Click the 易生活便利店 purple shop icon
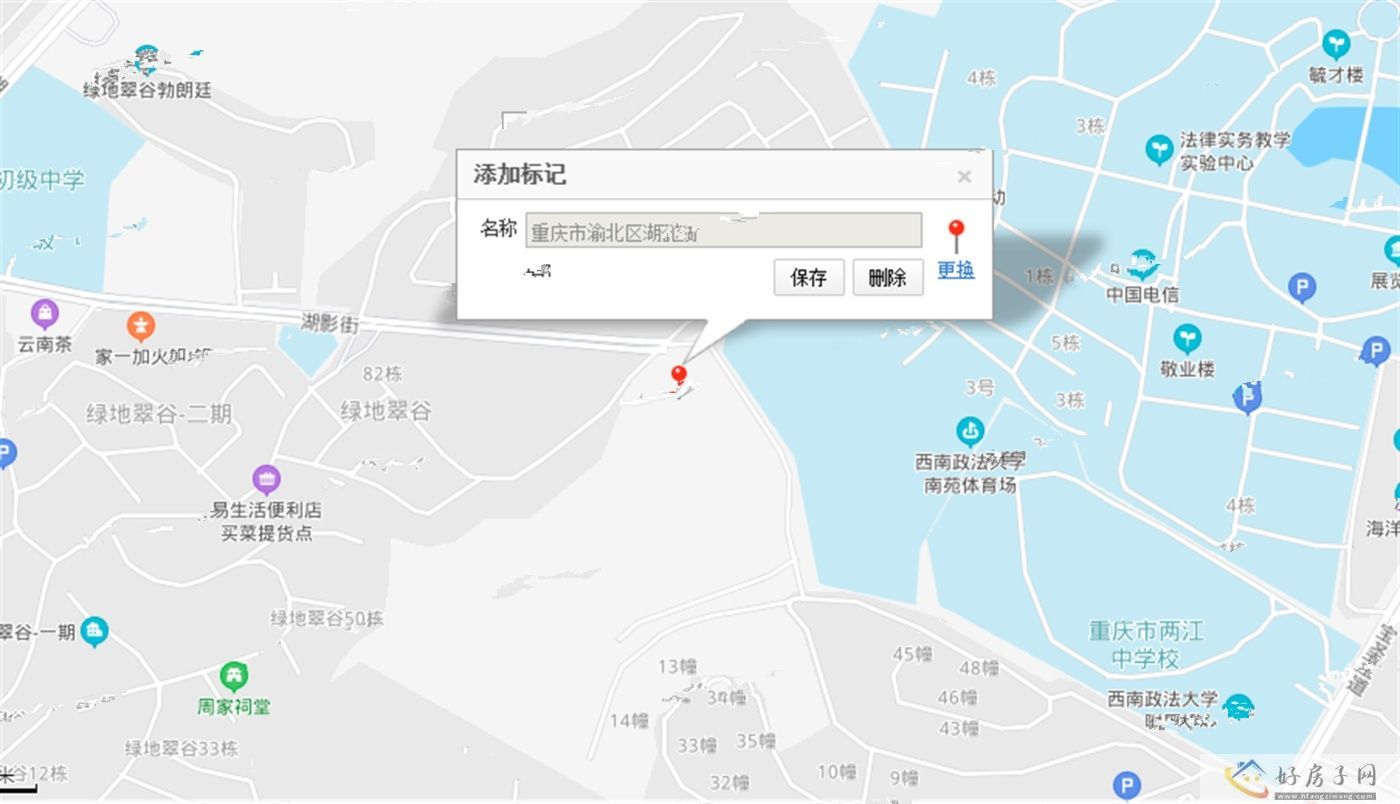Image resolution: width=1400 pixels, height=804 pixels. (266, 480)
